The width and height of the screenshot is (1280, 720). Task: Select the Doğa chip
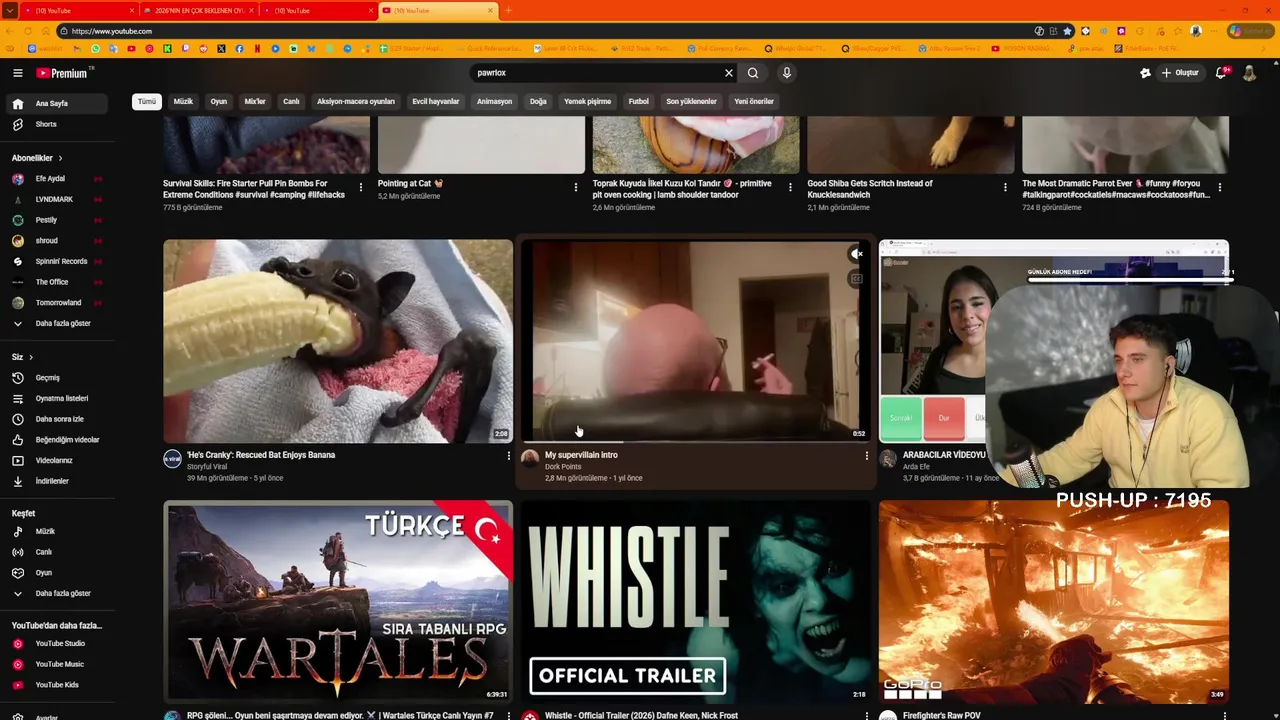click(x=538, y=101)
